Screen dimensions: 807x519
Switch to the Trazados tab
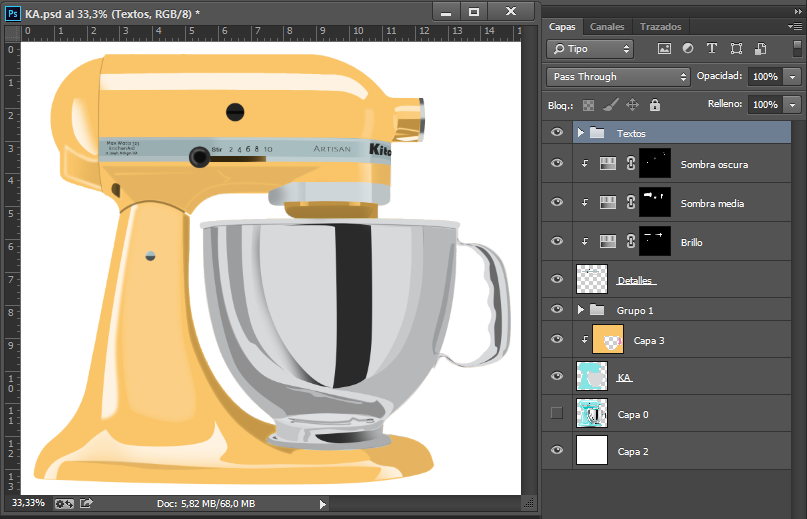(x=661, y=26)
